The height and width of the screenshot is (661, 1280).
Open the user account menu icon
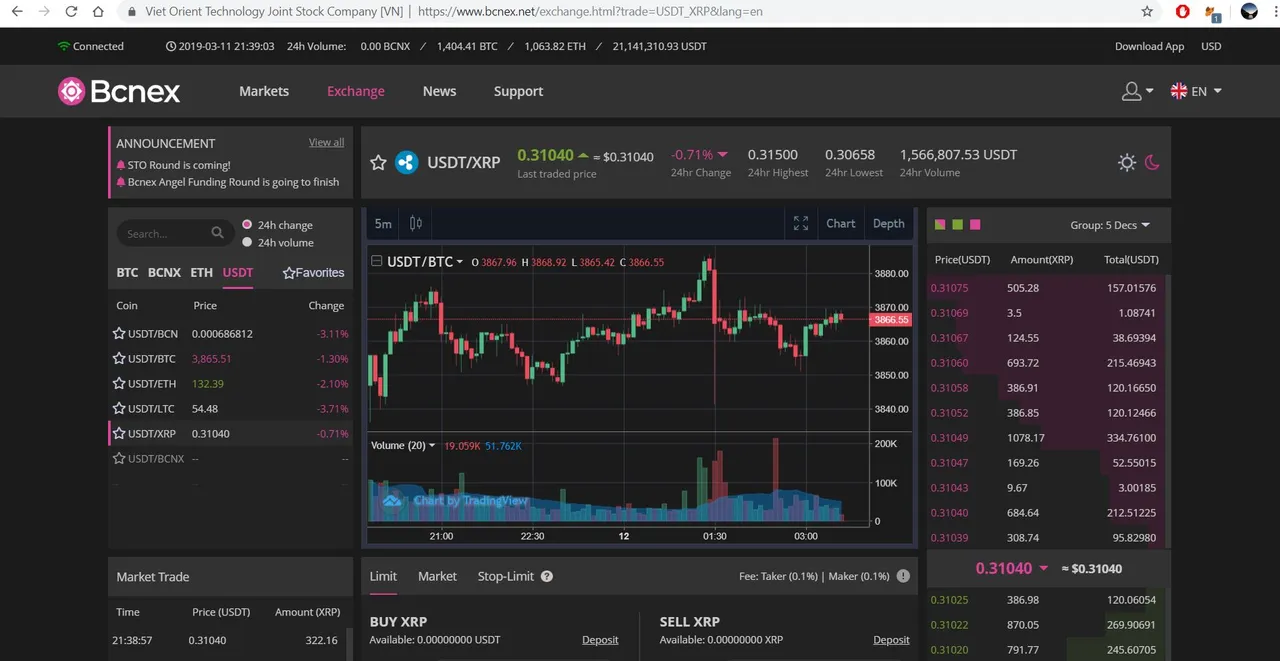click(1131, 91)
